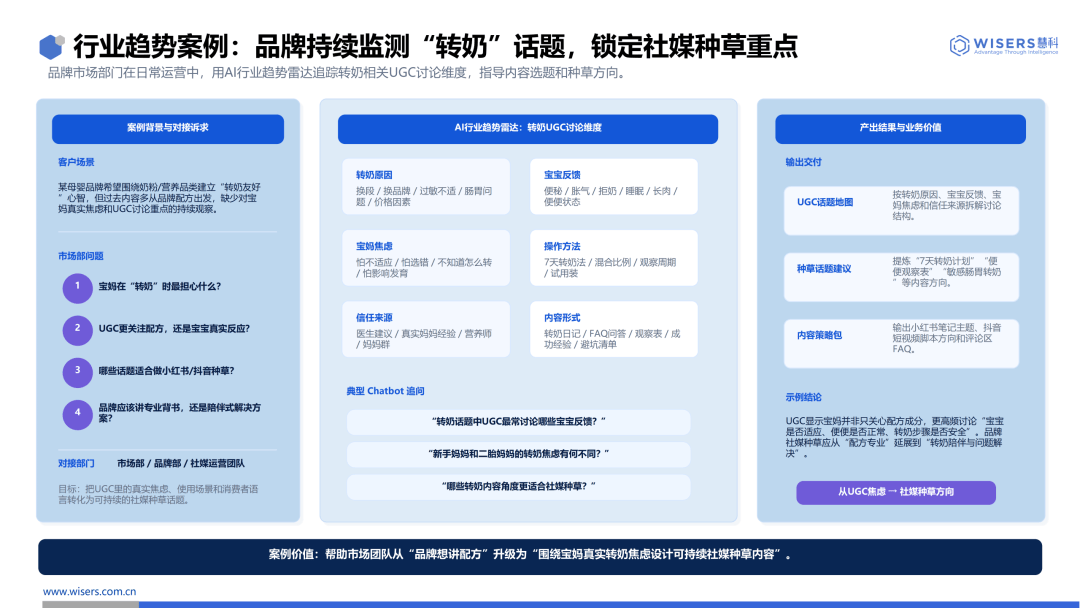The image size is (1080, 608).
Task: Select the UGC话题地图 deliverable card
Action: (x=901, y=210)
